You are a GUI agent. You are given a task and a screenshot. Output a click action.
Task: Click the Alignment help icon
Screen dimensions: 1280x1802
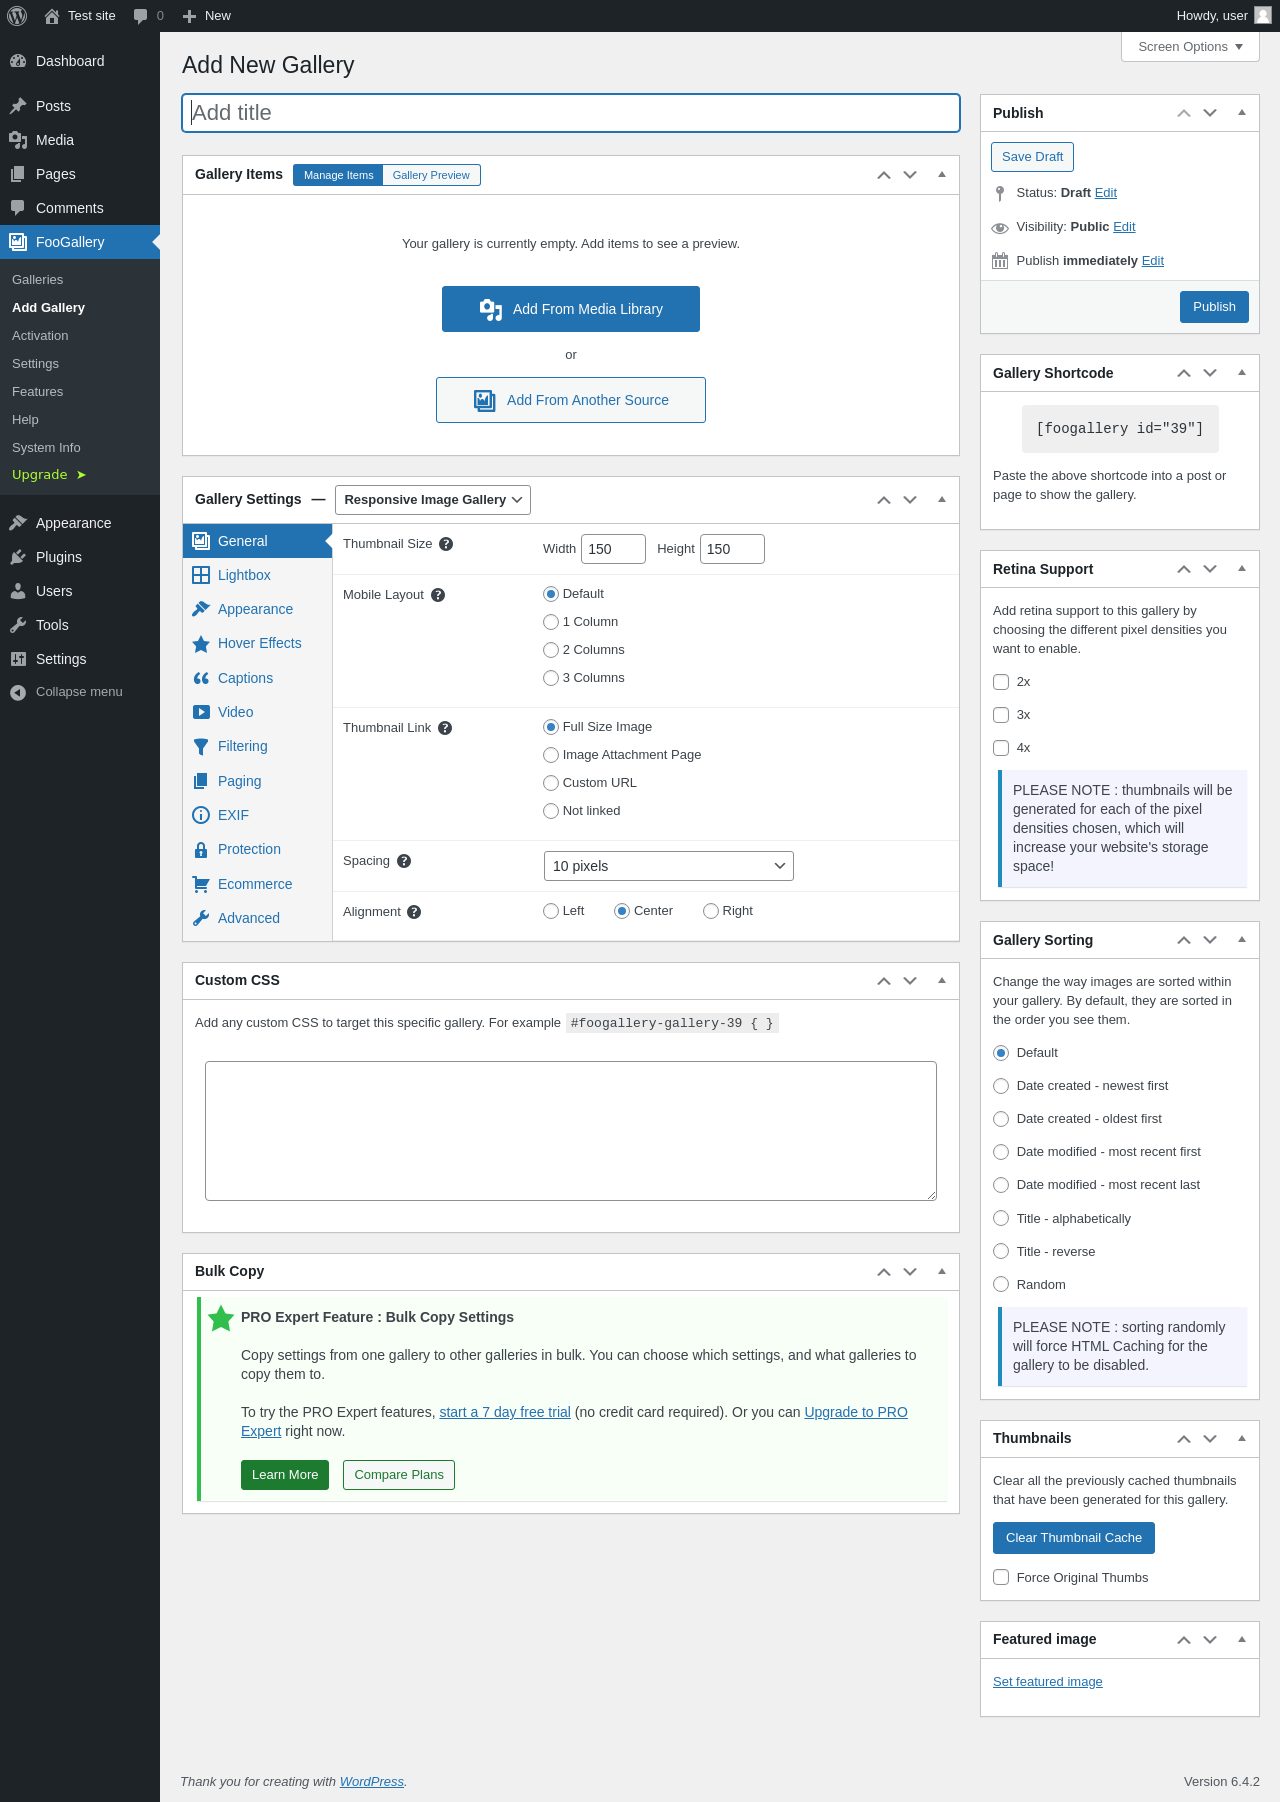pyautogui.click(x=414, y=912)
